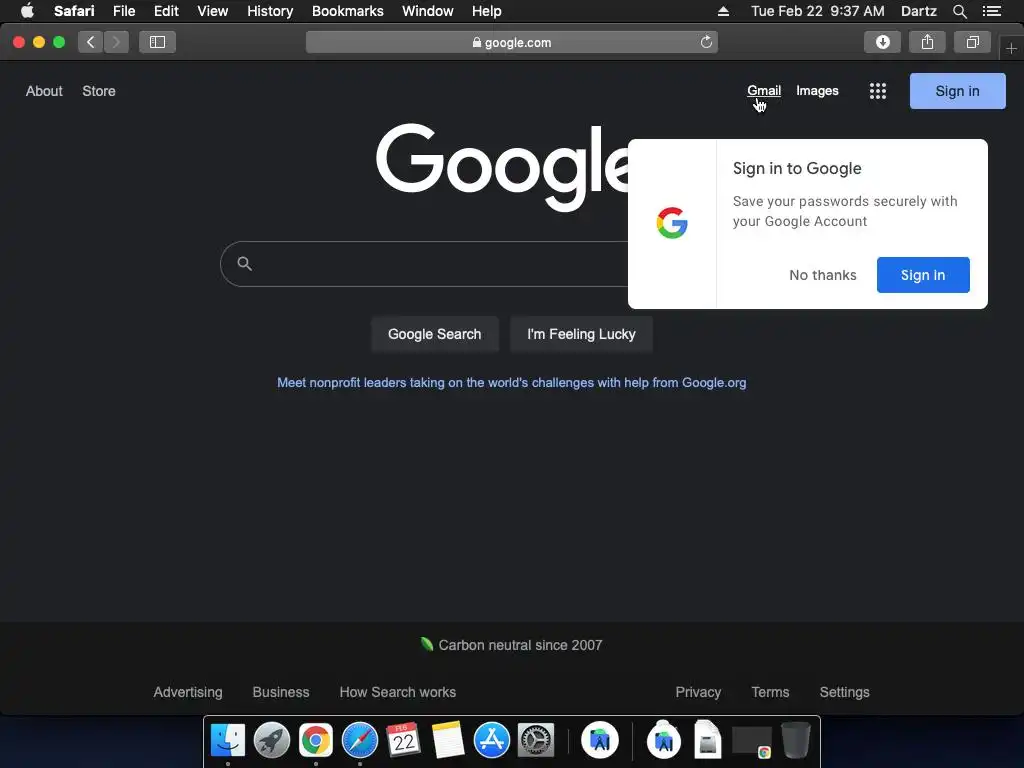Open the Edit menu
Image resolution: width=1024 pixels, height=768 pixels.
pyautogui.click(x=166, y=11)
